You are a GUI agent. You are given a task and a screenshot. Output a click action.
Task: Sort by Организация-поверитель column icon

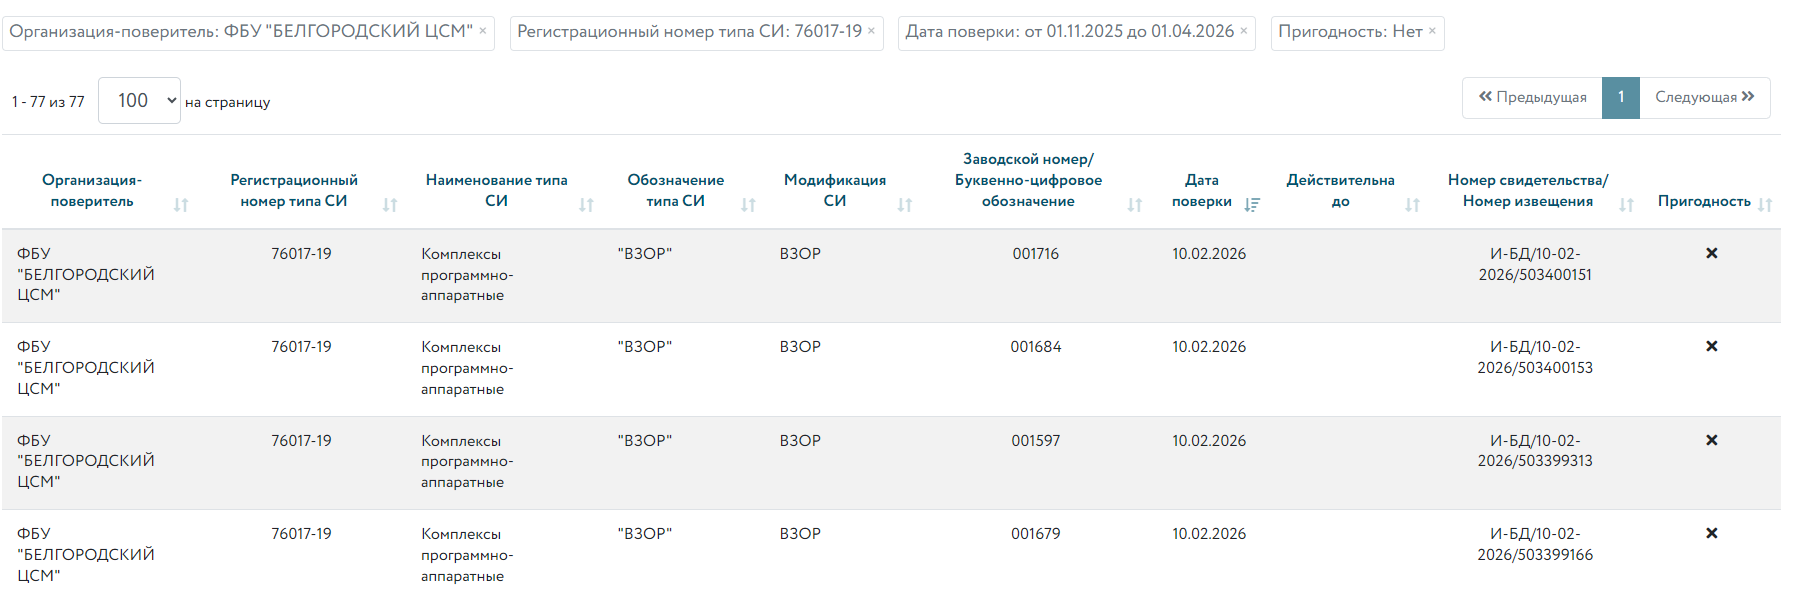pyautogui.click(x=181, y=205)
